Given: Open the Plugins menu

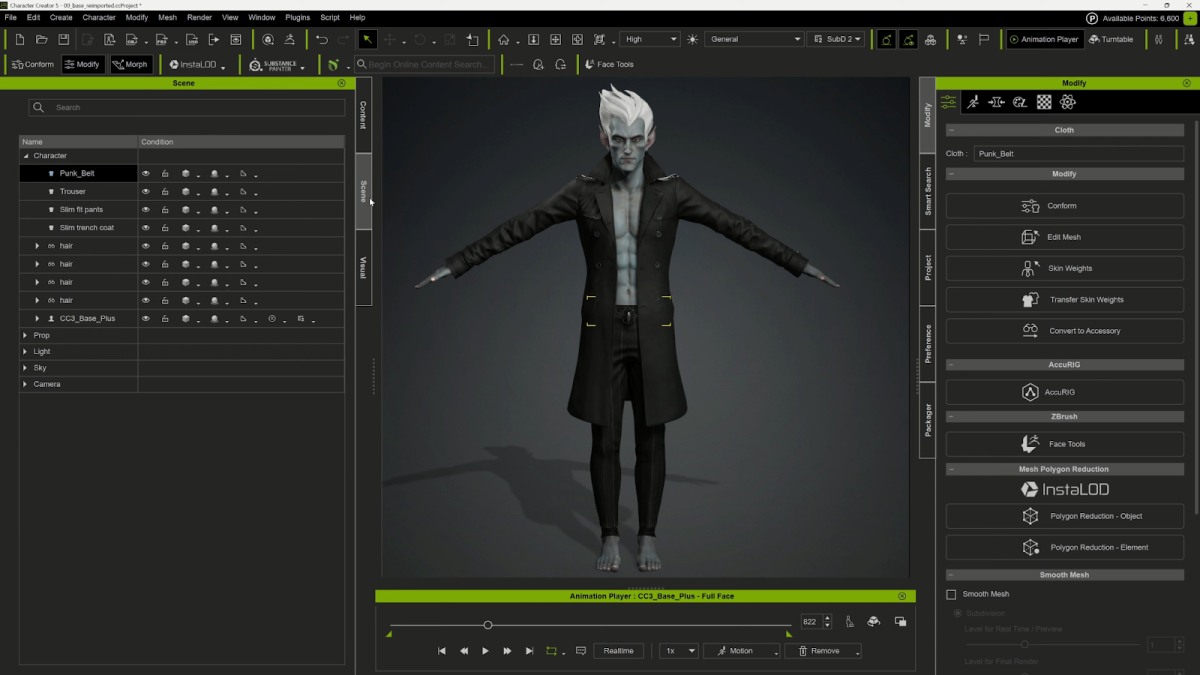Looking at the screenshot, I should pyautogui.click(x=297, y=18).
